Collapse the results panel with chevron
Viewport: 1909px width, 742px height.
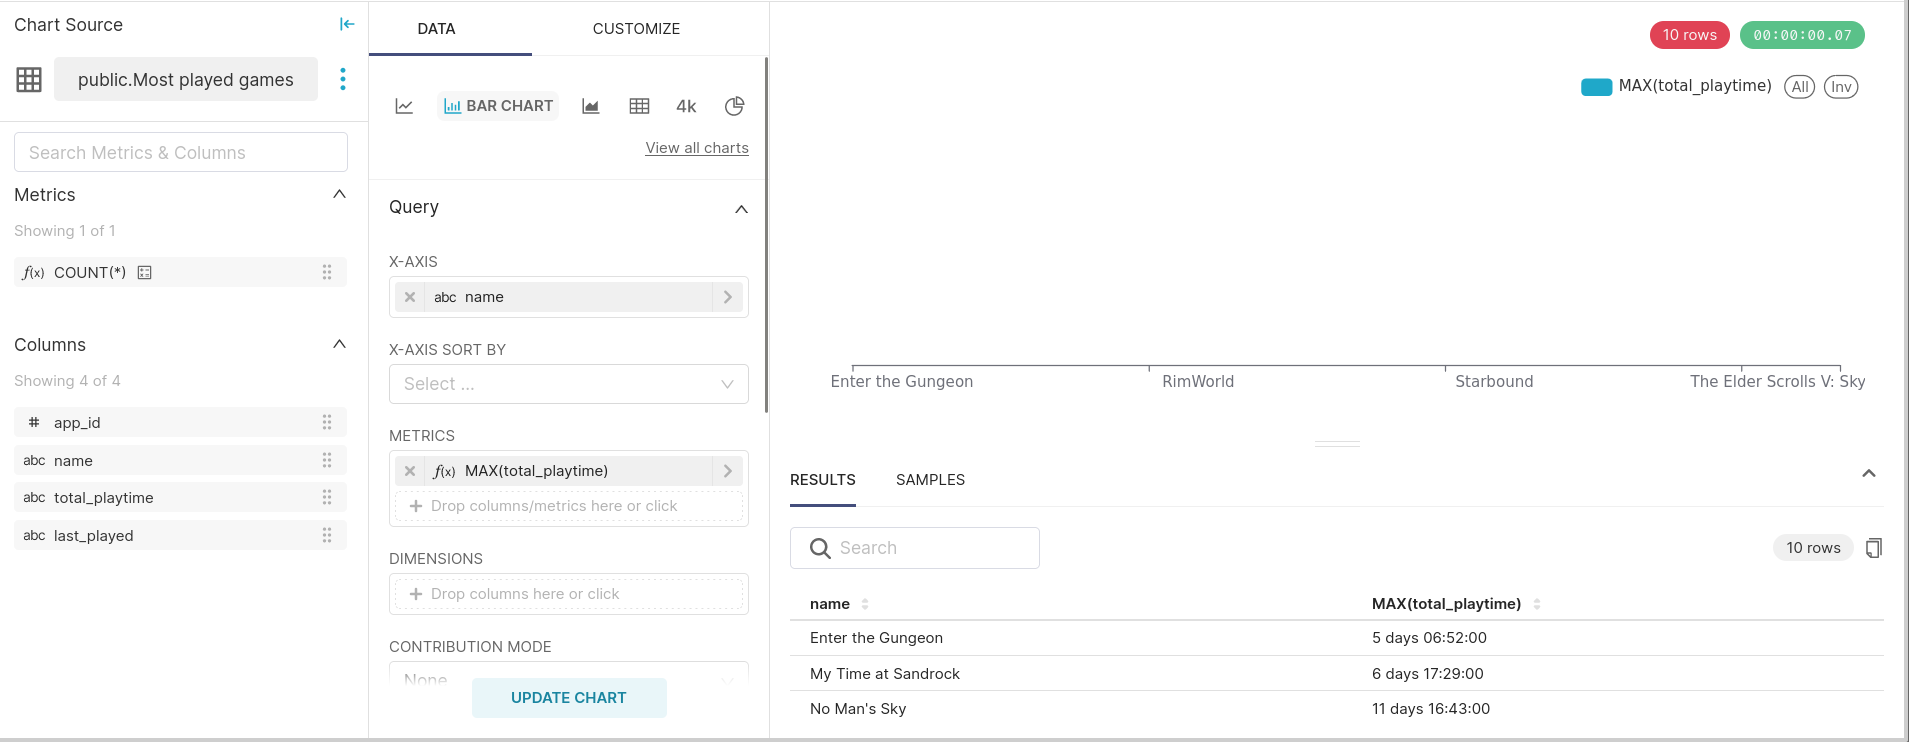pos(1869,474)
